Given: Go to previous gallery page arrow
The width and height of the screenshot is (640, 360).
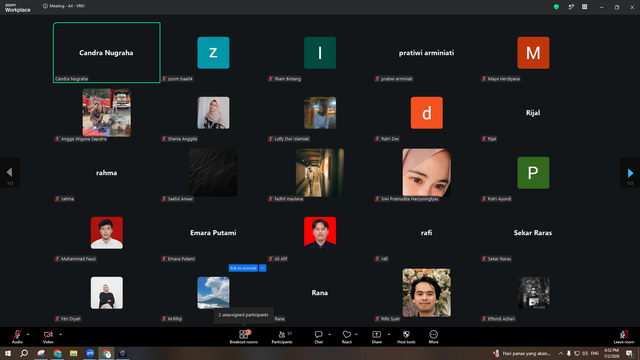Looking at the screenshot, I should point(9,173).
